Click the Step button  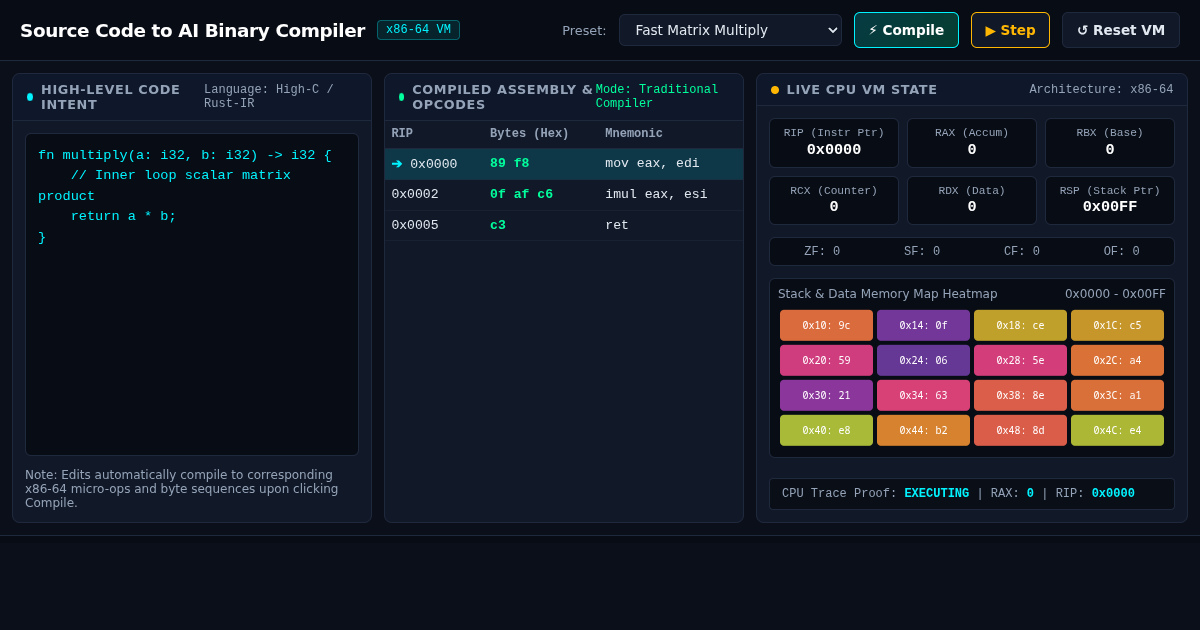pos(1010,30)
